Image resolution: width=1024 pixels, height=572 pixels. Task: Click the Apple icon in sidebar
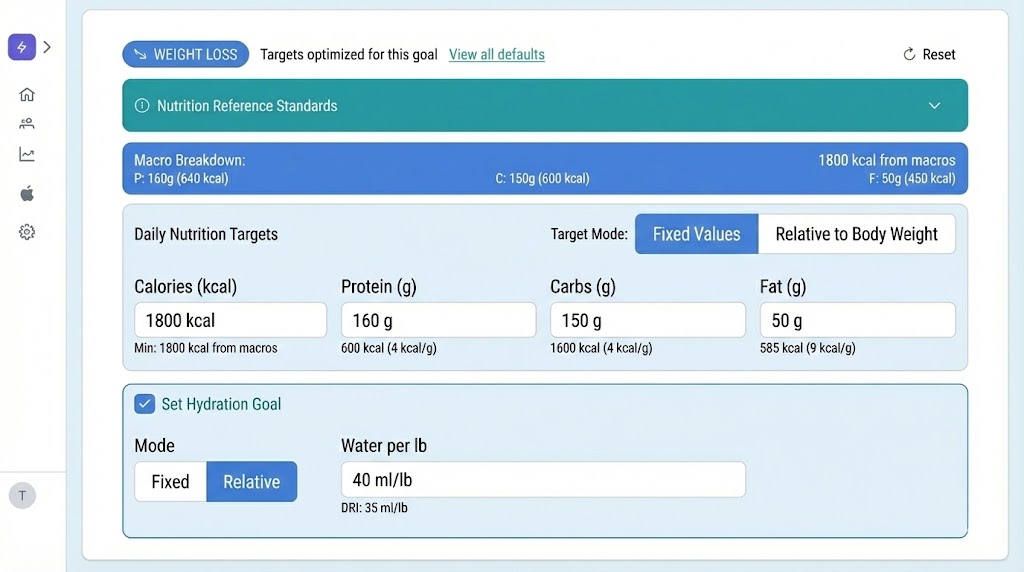[27, 193]
